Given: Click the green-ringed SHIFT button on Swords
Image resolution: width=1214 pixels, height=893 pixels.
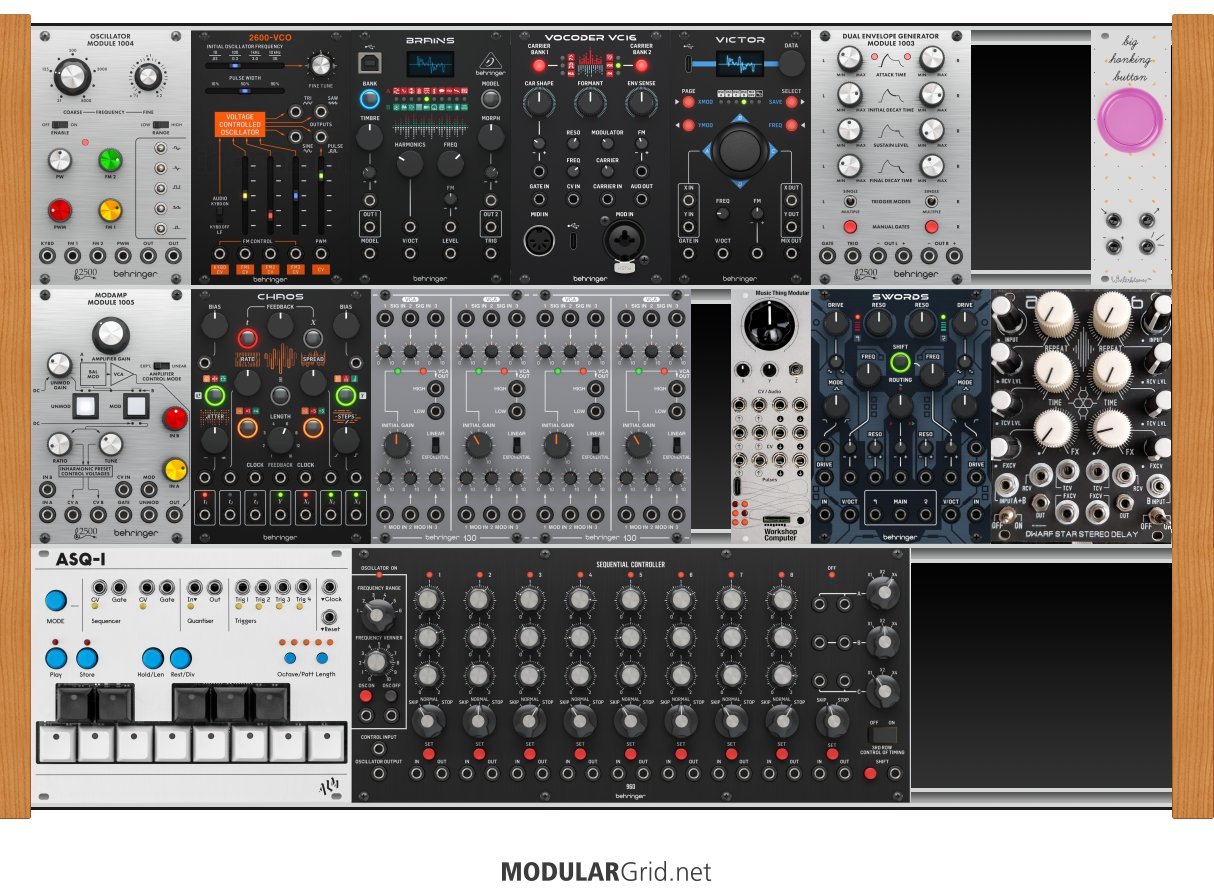Looking at the screenshot, I should pyautogui.click(x=900, y=362).
